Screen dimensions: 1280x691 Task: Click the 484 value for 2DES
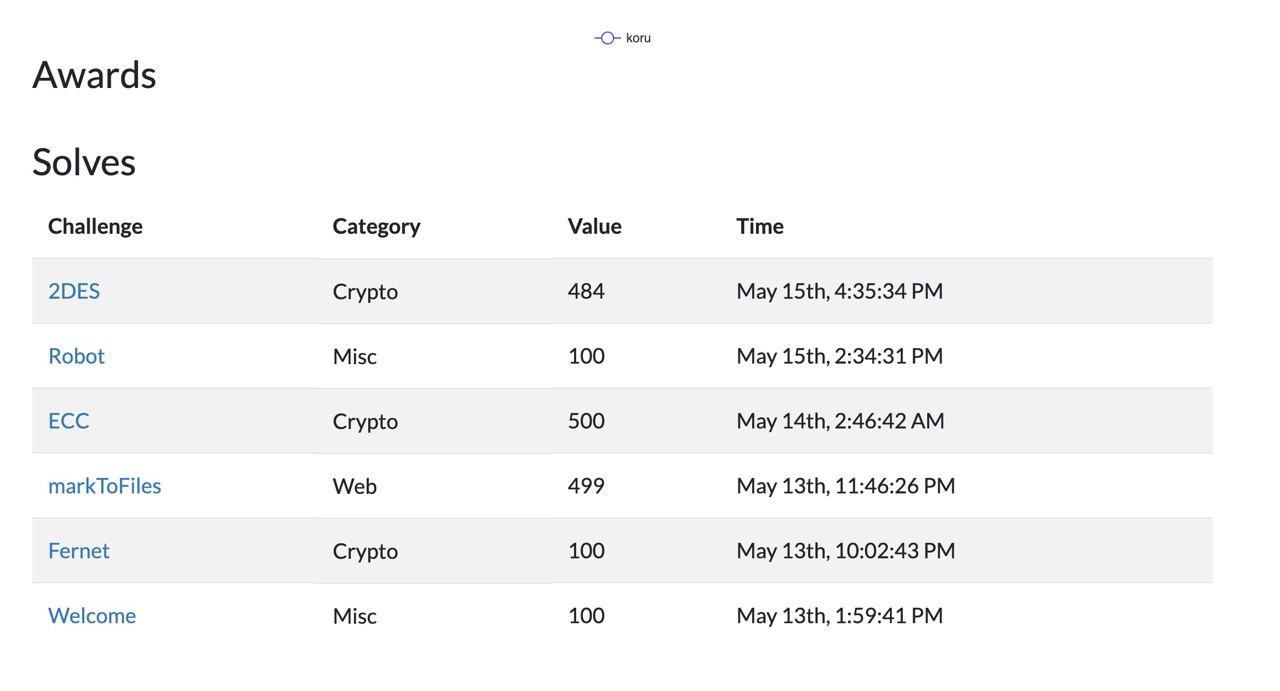586,291
